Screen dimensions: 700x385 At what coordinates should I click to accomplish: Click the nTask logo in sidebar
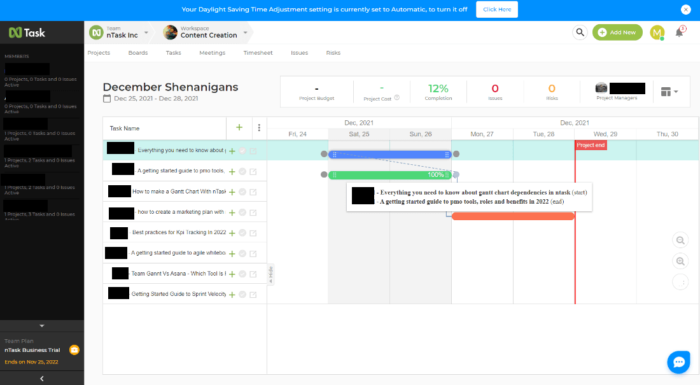(x=27, y=33)
